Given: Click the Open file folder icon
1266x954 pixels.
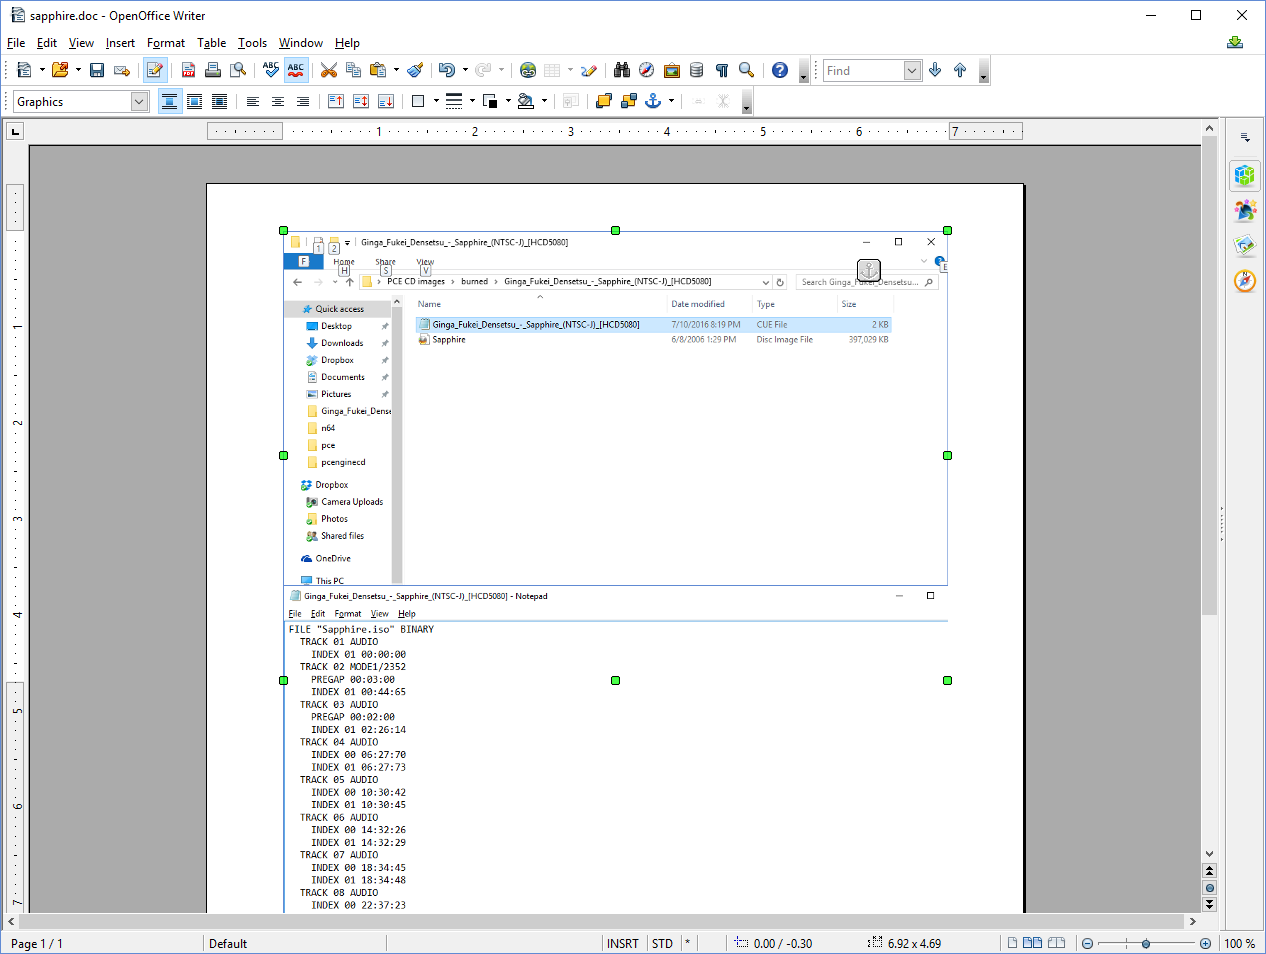Looking at the screenshot, I should tap(60, 70).
